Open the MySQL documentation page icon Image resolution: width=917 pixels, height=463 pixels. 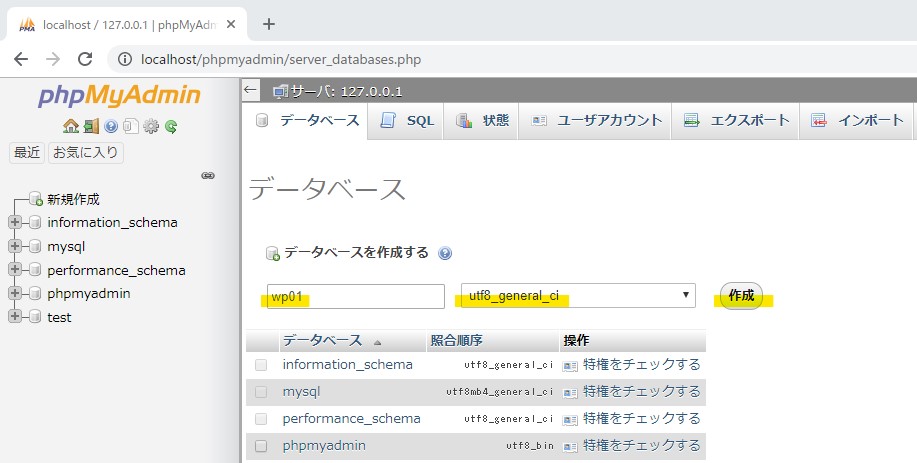(131, 126)
